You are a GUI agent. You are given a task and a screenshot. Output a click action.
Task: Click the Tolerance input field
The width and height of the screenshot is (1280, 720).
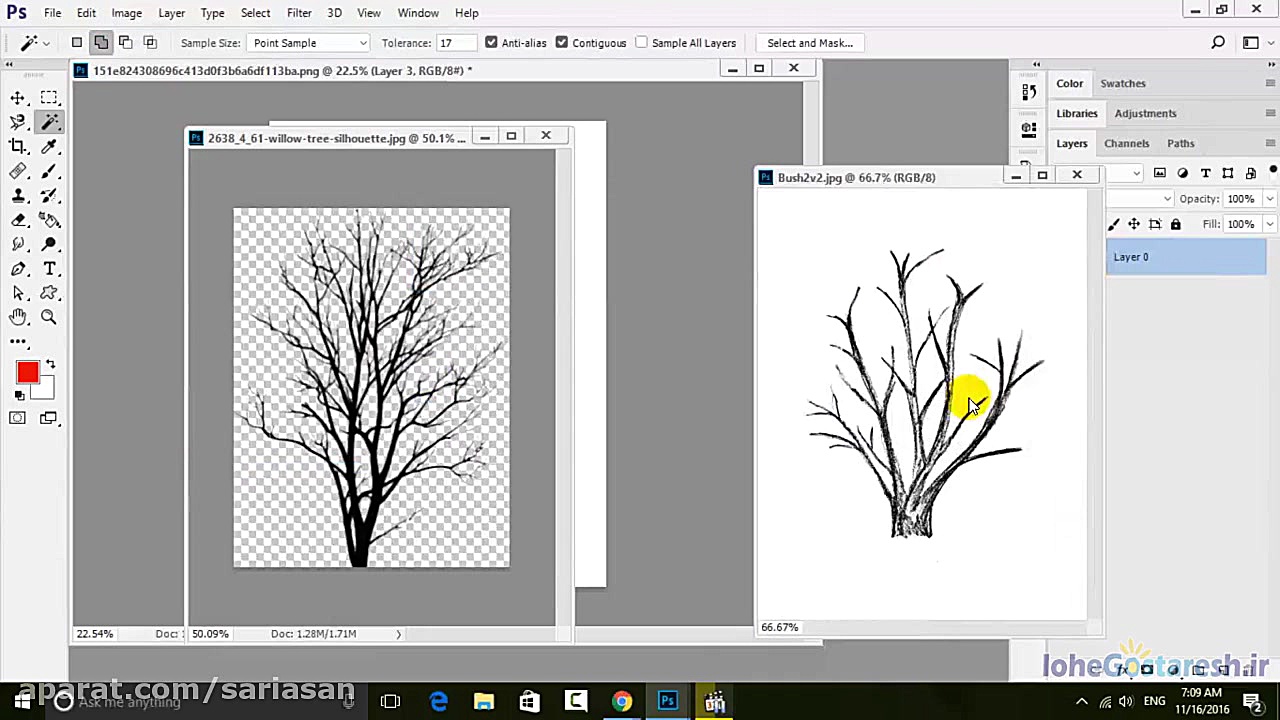pyautogui.click(x=456, y=43)
